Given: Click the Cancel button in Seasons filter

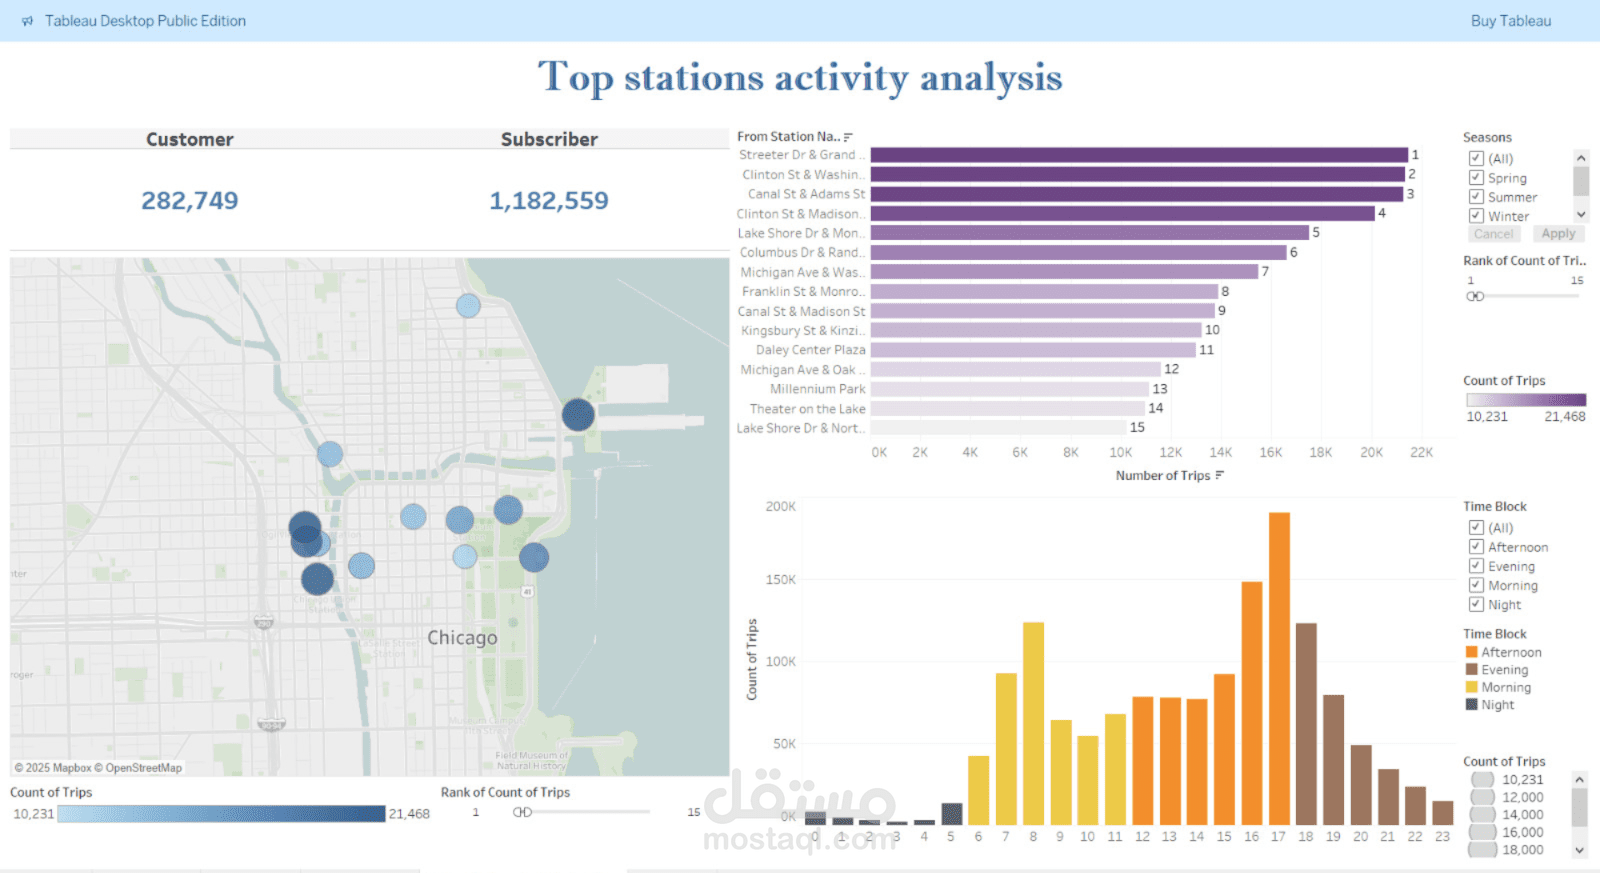Looking at the screenshot, I should click(1494, 234).
